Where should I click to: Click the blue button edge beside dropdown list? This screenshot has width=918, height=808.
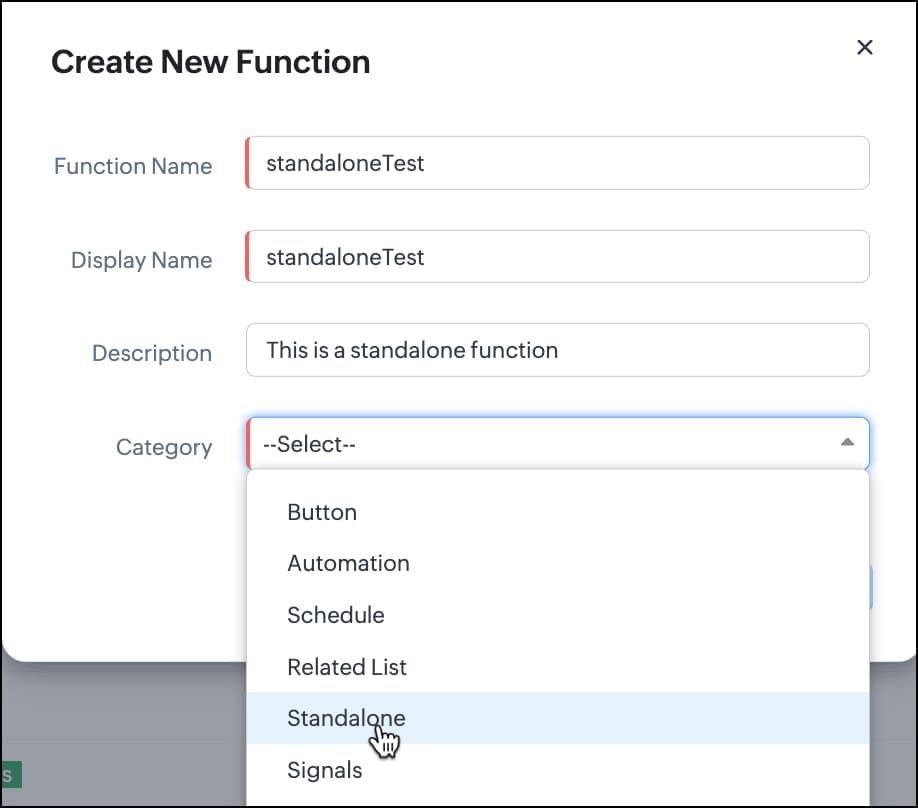point(872,587)
